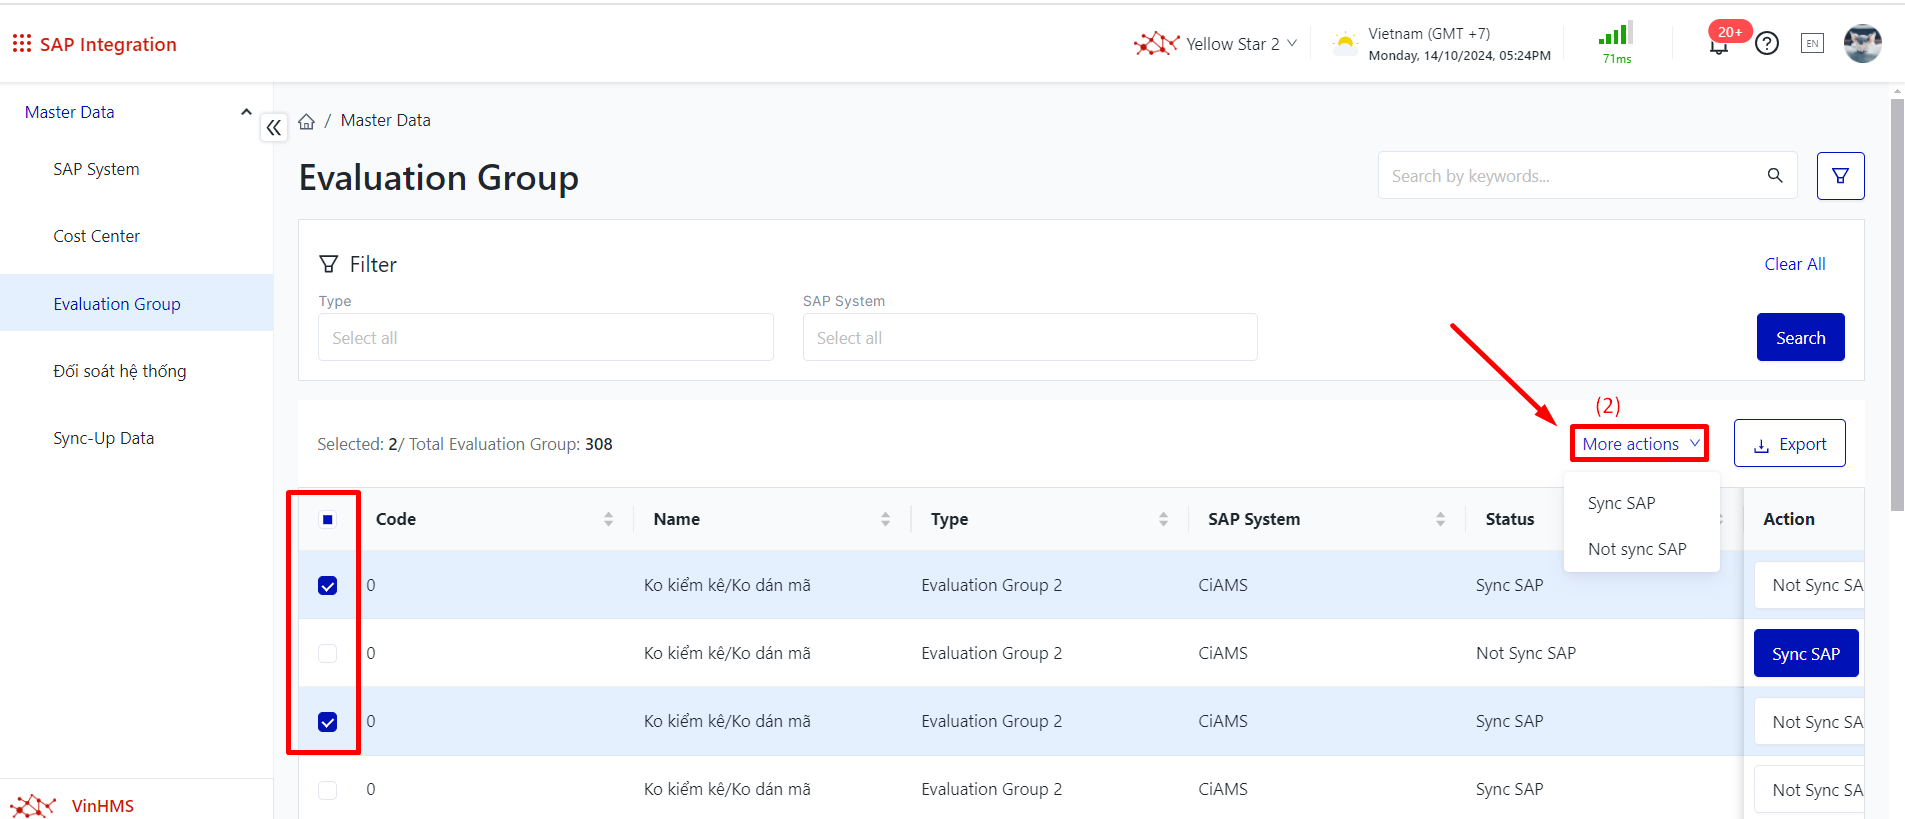Choose Not sync SAP from More actions menu

click(1637, 549)
